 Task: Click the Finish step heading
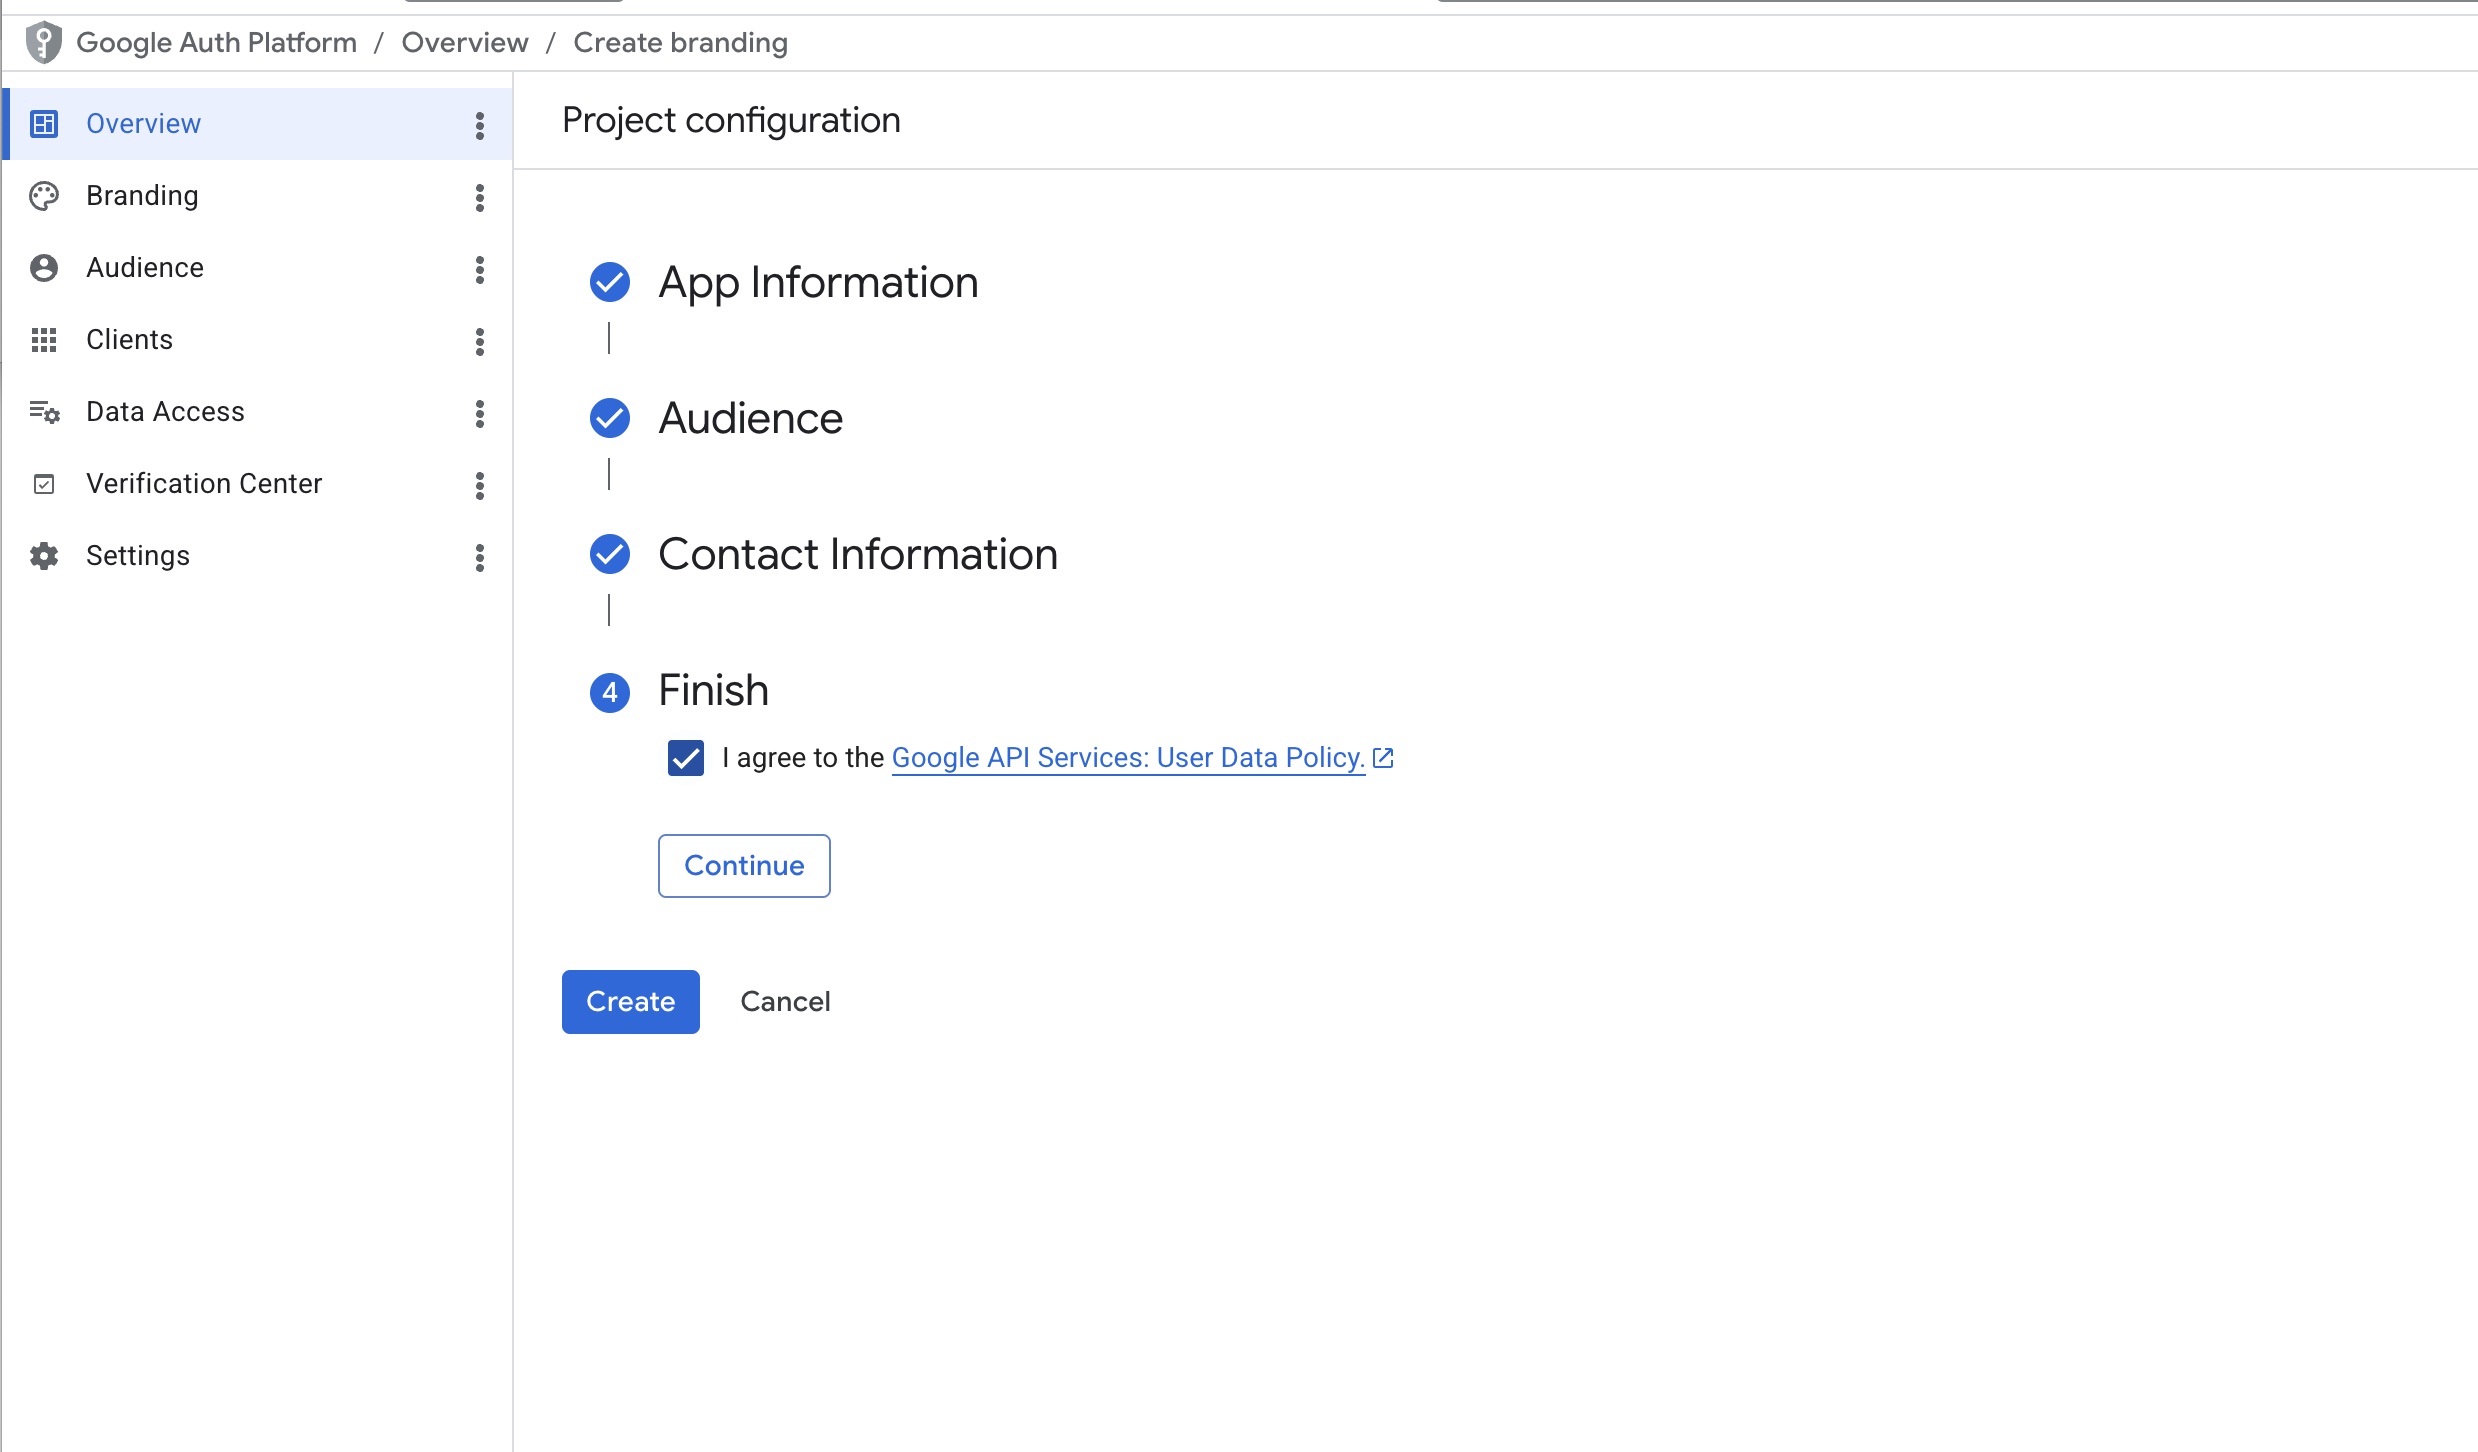[x=714, y=690]
